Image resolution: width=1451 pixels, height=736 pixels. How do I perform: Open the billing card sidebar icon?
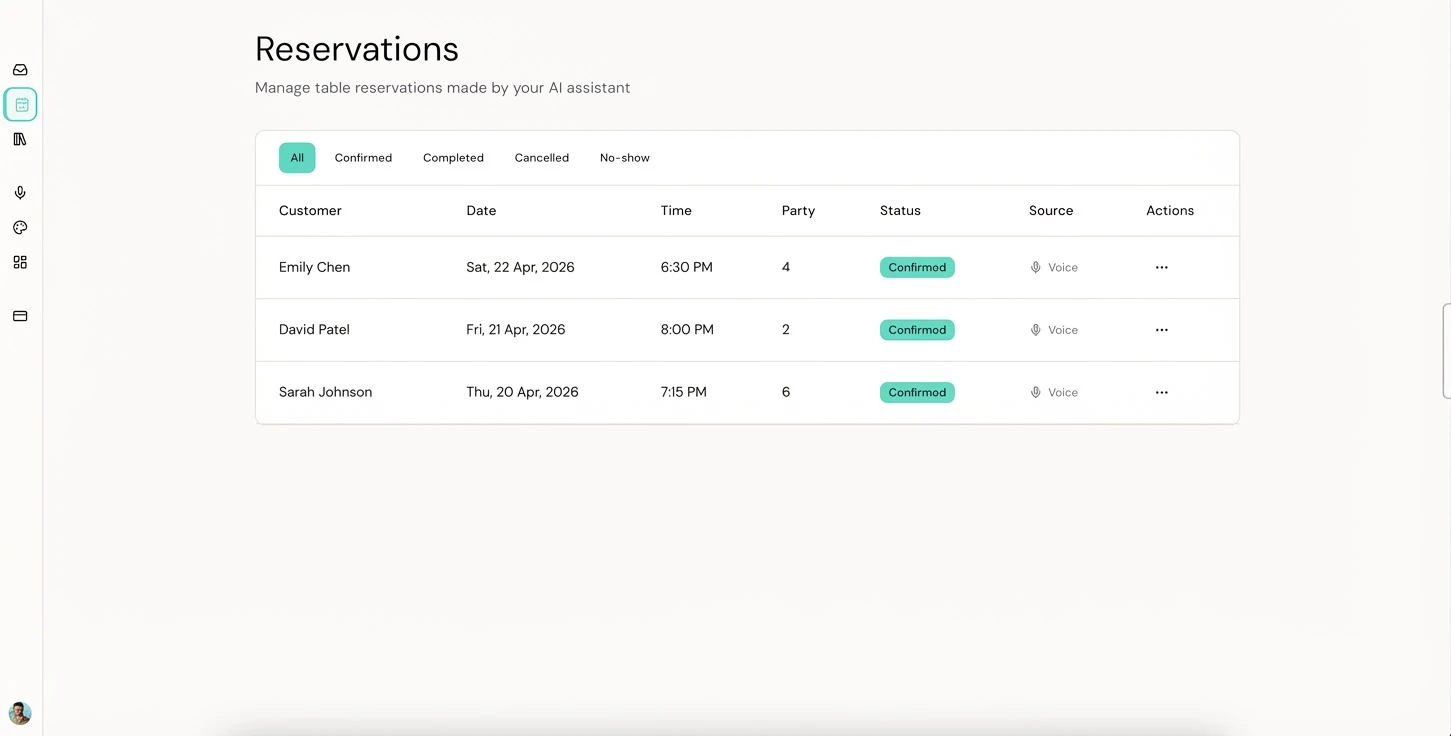tap(20, 316)
